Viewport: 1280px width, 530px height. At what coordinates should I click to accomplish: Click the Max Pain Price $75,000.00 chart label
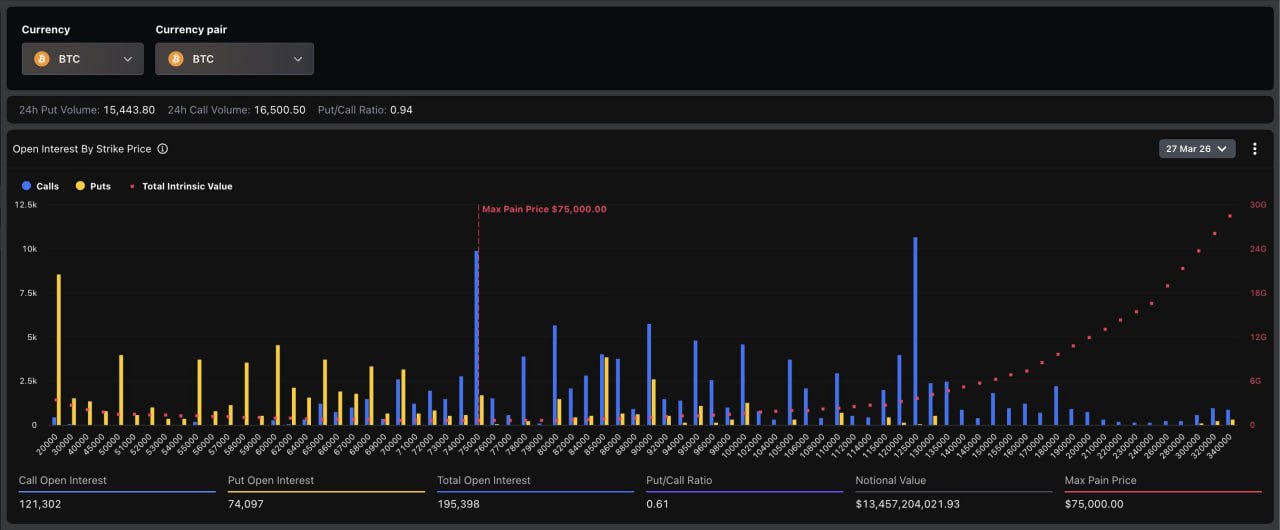coord(544,210)
